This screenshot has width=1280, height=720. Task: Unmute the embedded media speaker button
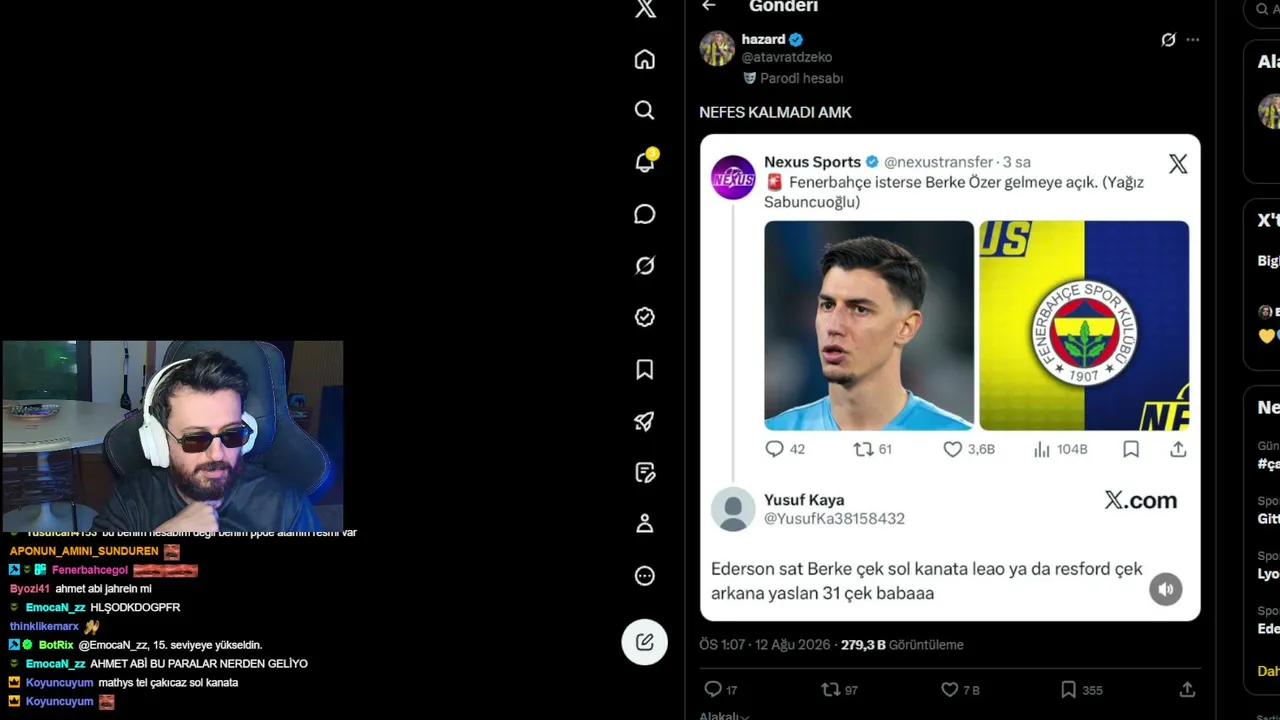click(x=1165, y=589)
